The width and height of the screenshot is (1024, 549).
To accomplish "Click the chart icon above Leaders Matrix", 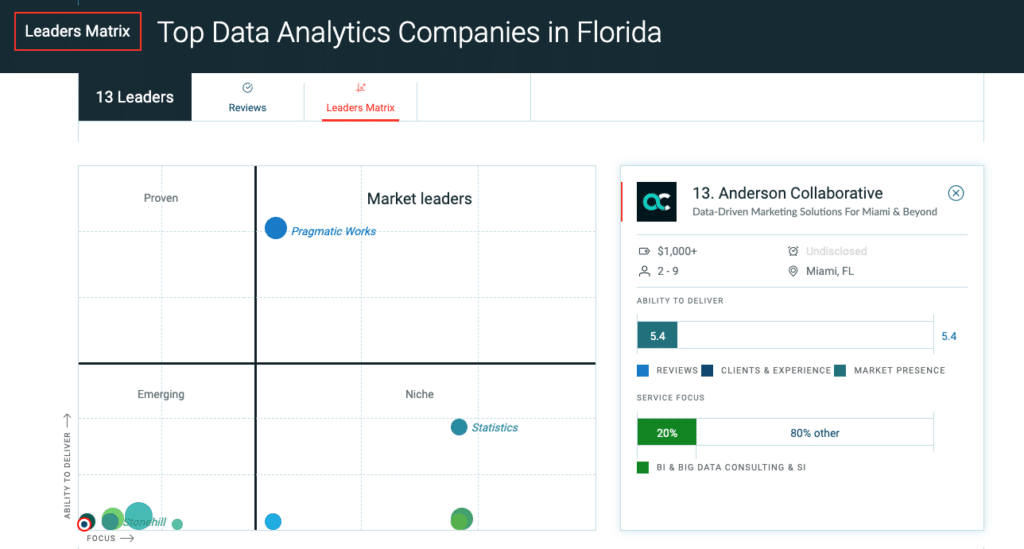I will click(x=360, y=87).
